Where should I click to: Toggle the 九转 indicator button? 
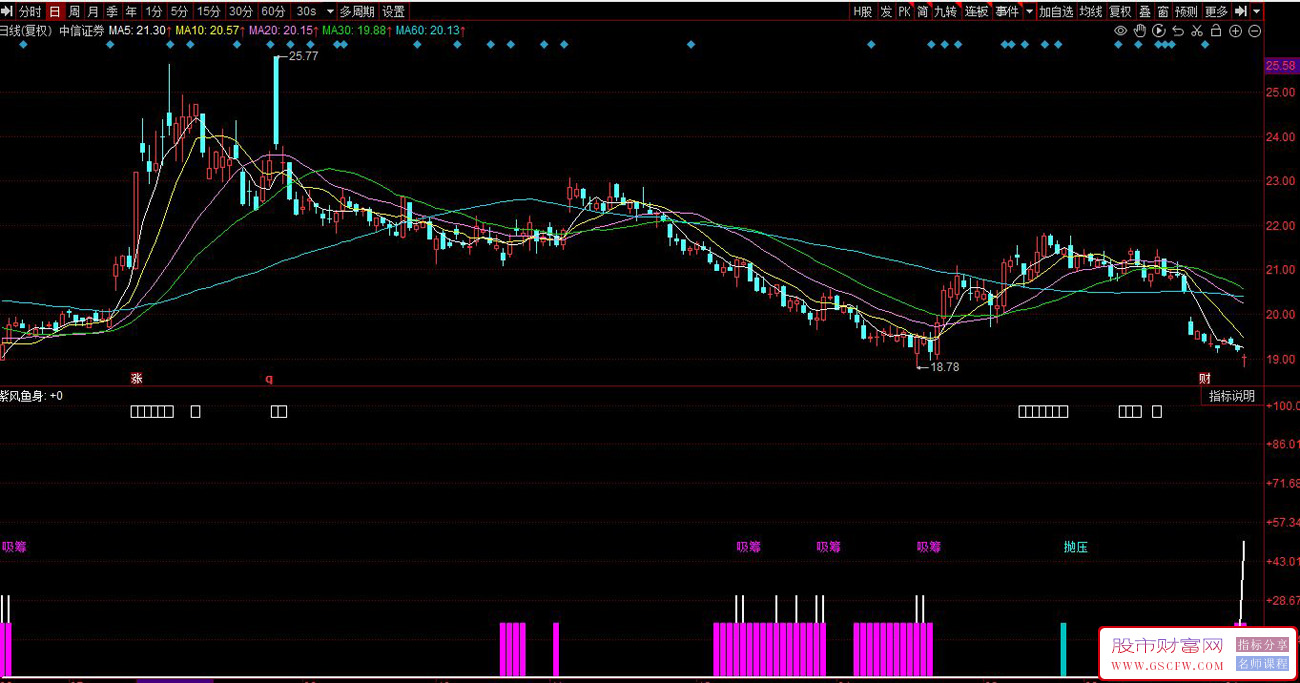[x=946, y=11]
